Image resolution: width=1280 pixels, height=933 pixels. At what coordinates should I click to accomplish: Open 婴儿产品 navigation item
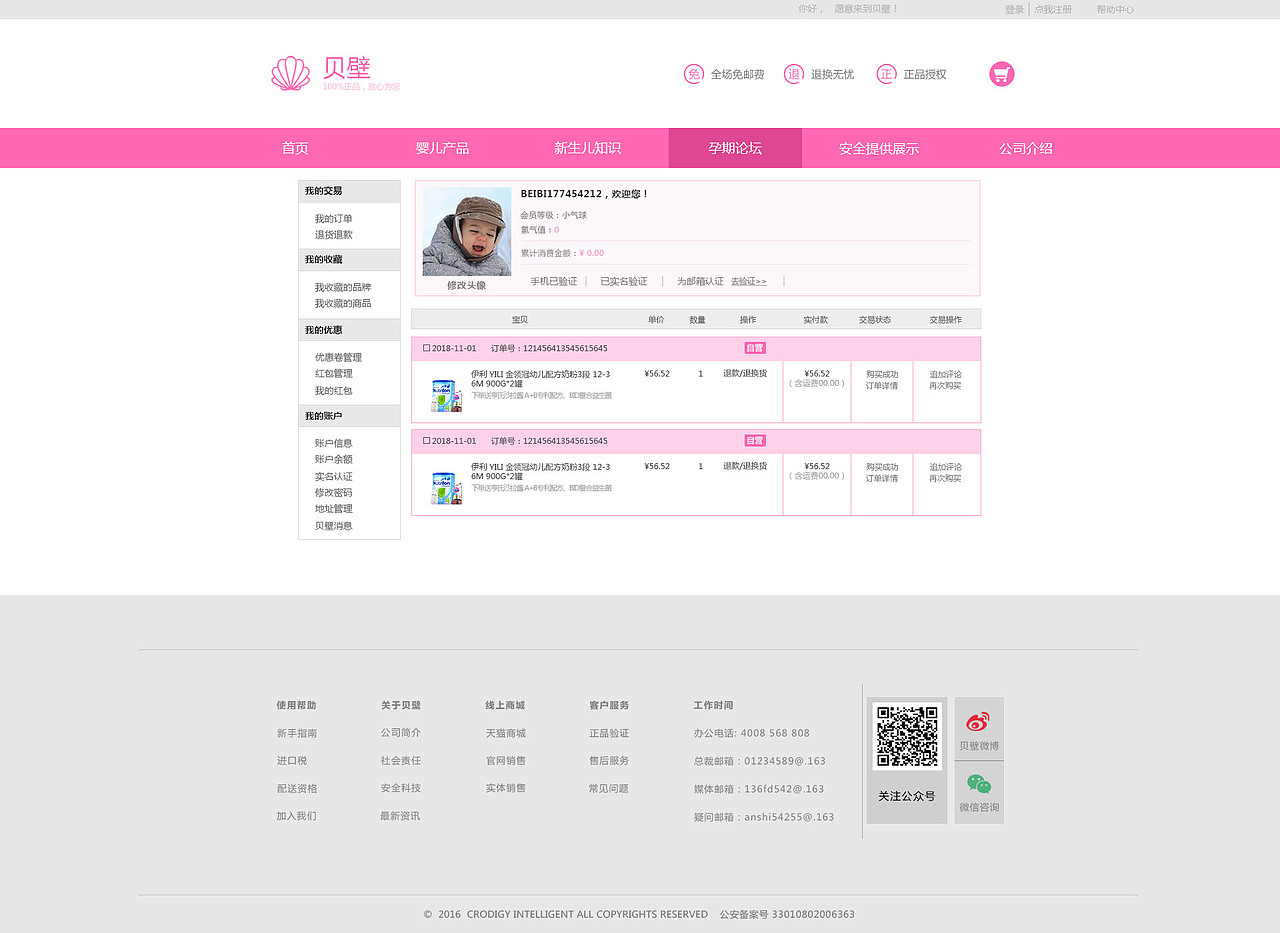tap(442, 148)
